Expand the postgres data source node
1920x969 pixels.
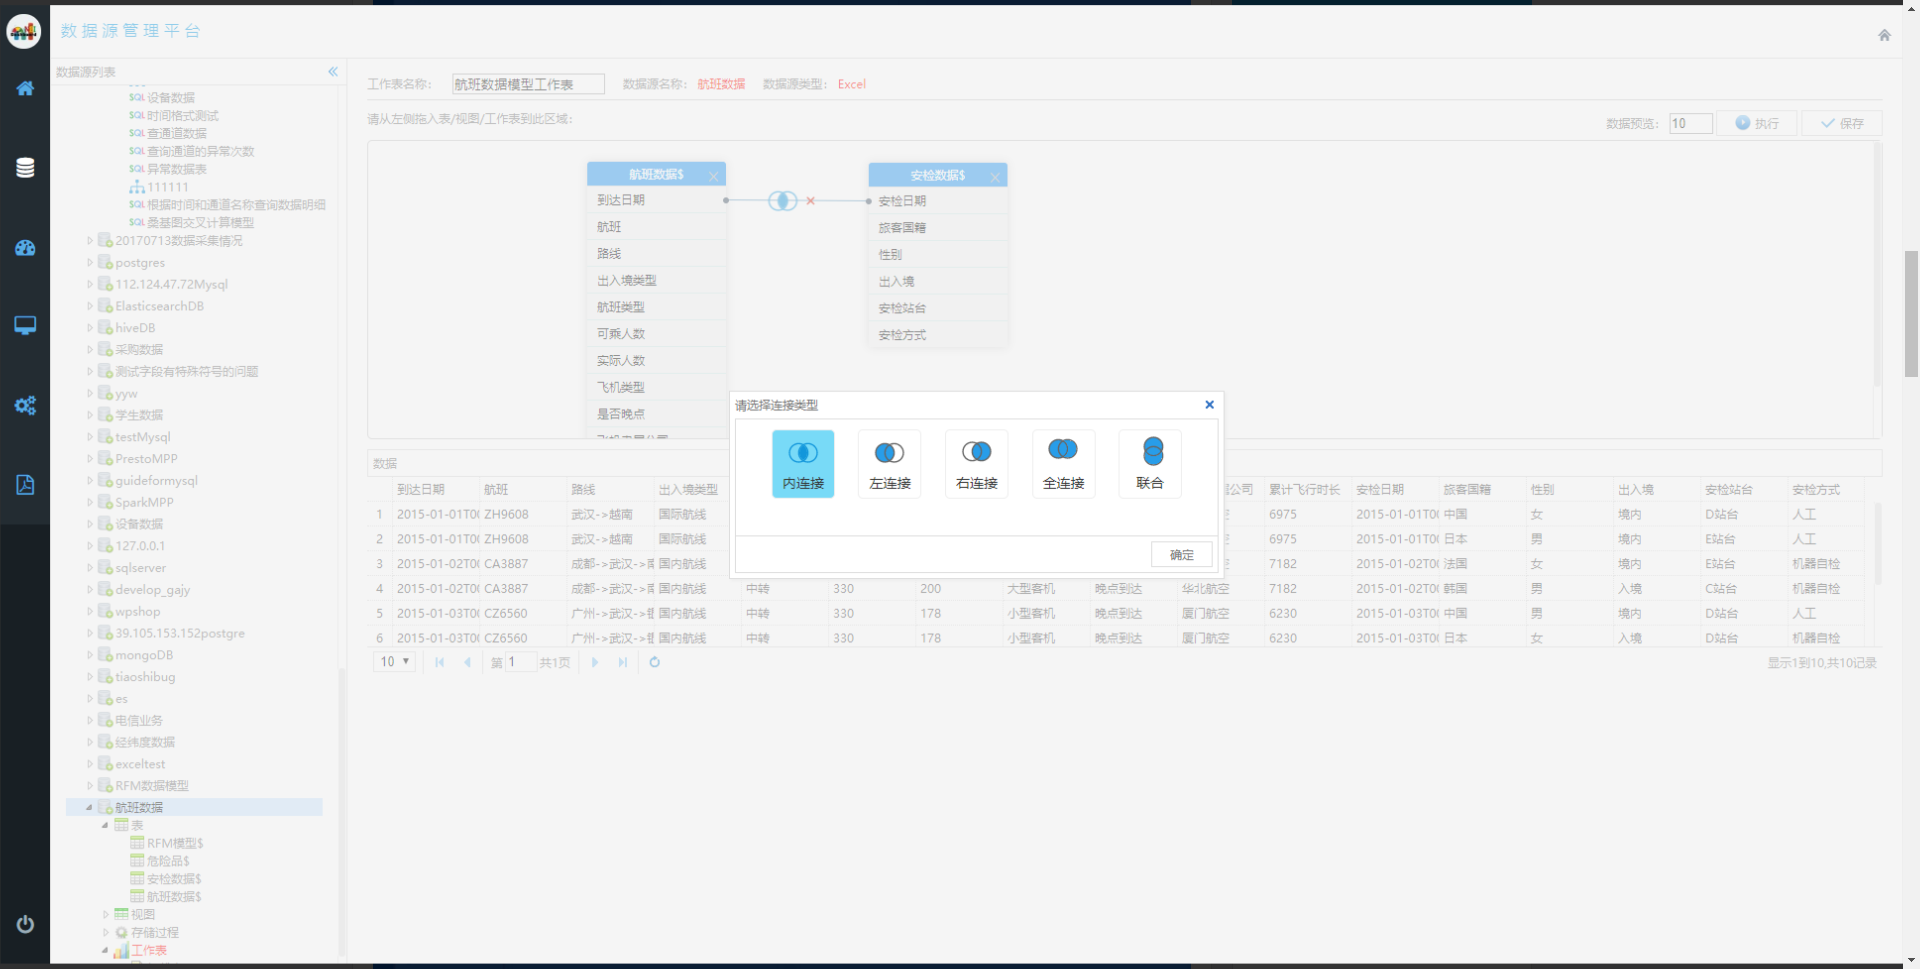[90, 263]
